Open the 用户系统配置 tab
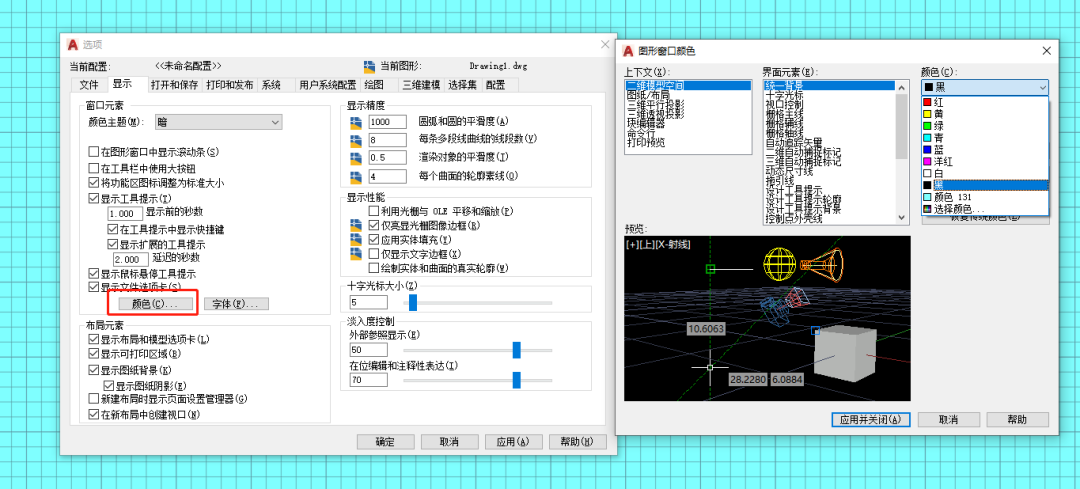Screen dimensions: 1080x489 click(x=327, y=85)
